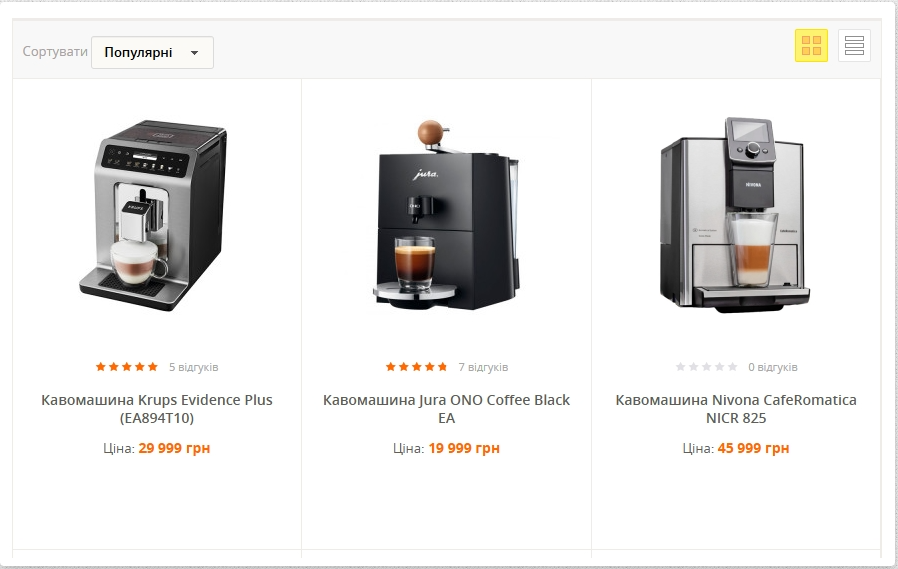Open Кавомашина Jura ONO Coffee Black link

pyautogui.click(x=447, y=409)
